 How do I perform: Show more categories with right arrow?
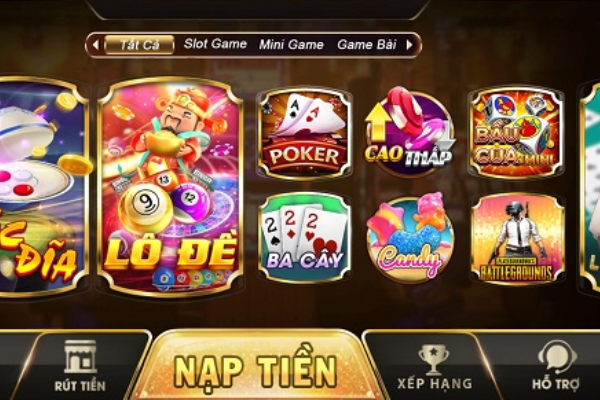pyautogui.click(x=409, y=45)
